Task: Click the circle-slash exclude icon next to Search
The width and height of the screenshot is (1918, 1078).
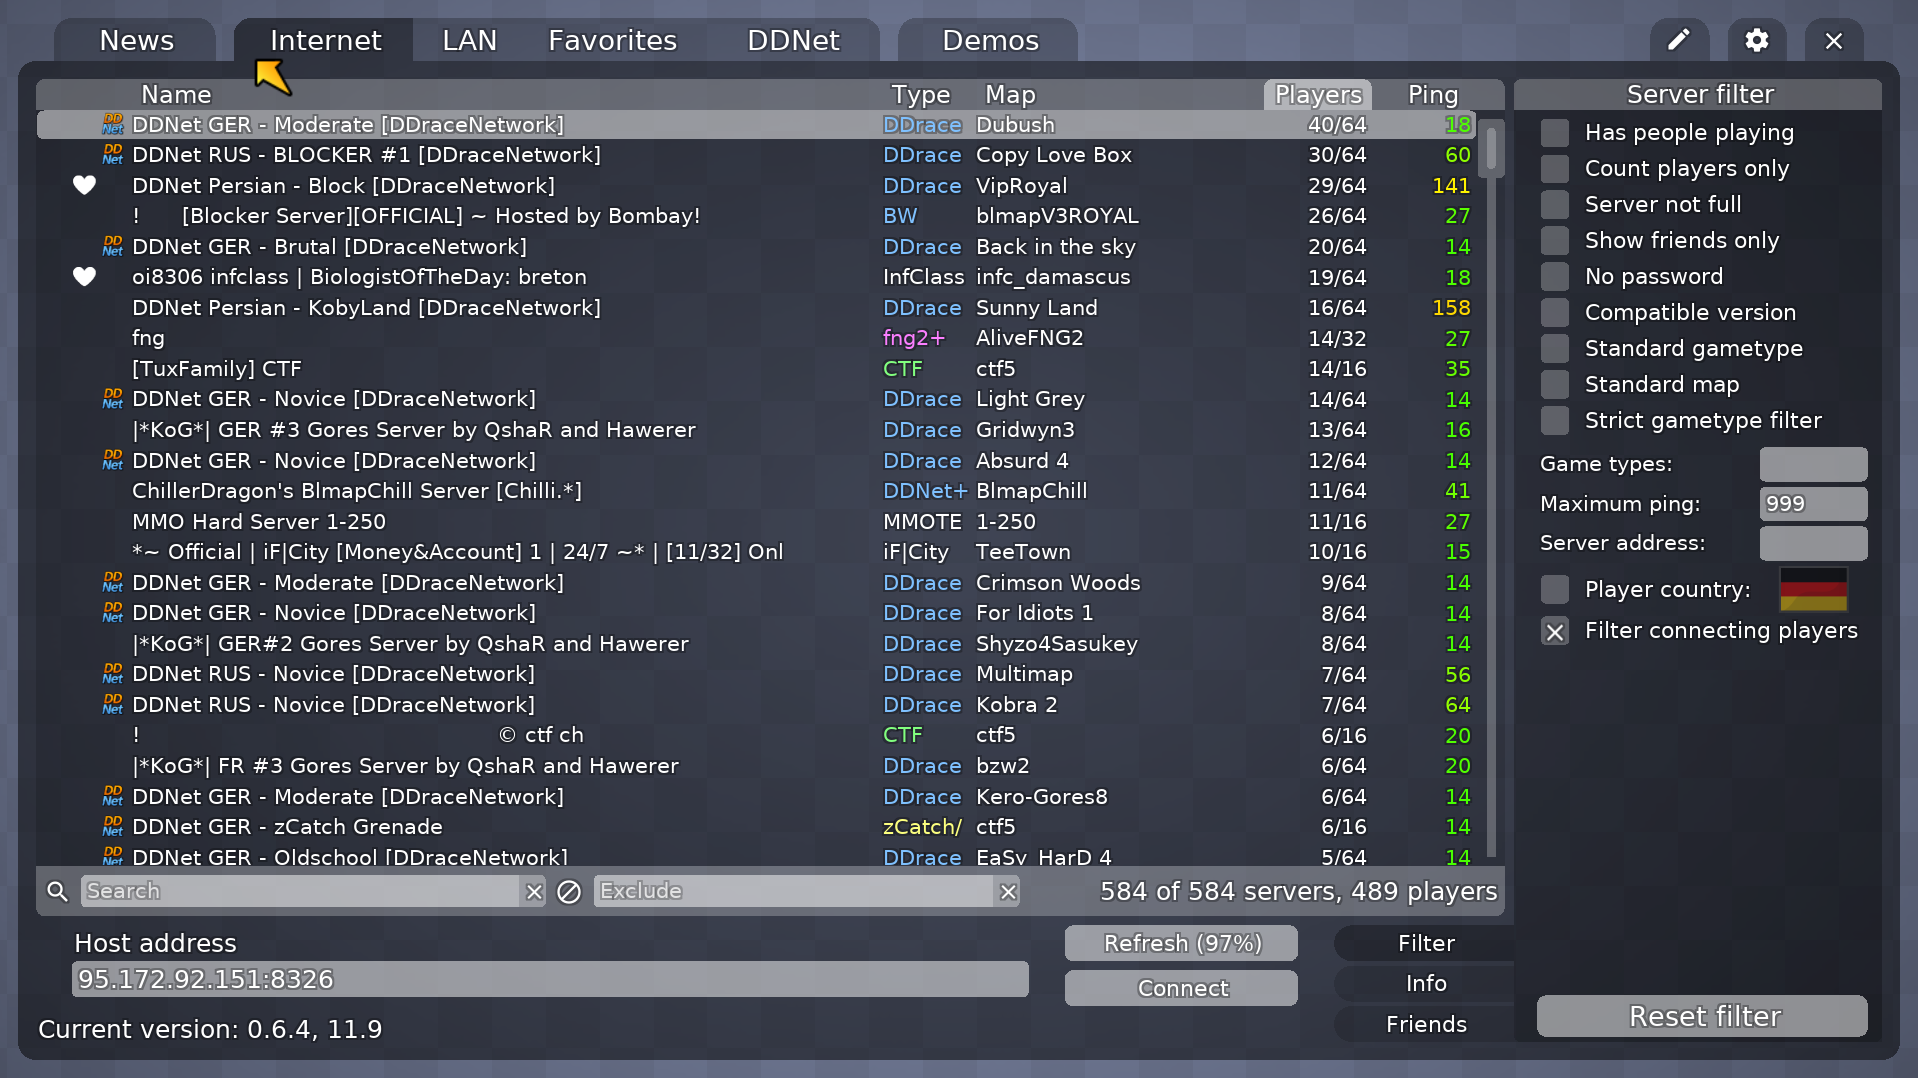Action: pos(568,891)
